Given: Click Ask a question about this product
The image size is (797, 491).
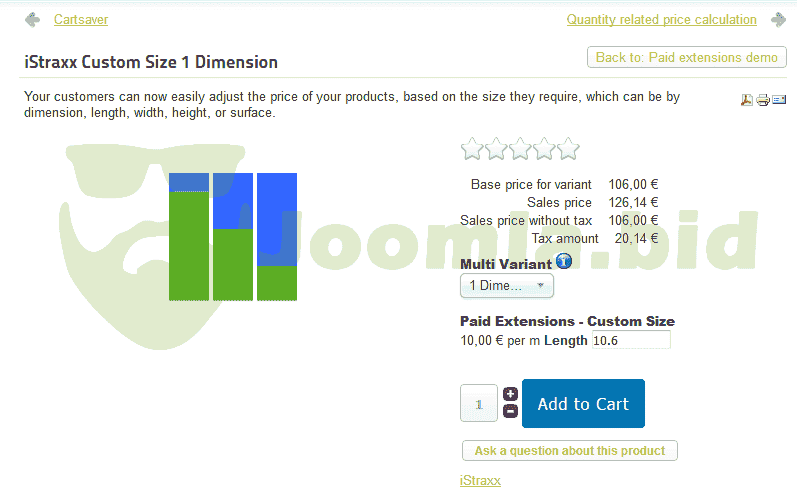Looking at the screenshot, I should click(570, 451).
